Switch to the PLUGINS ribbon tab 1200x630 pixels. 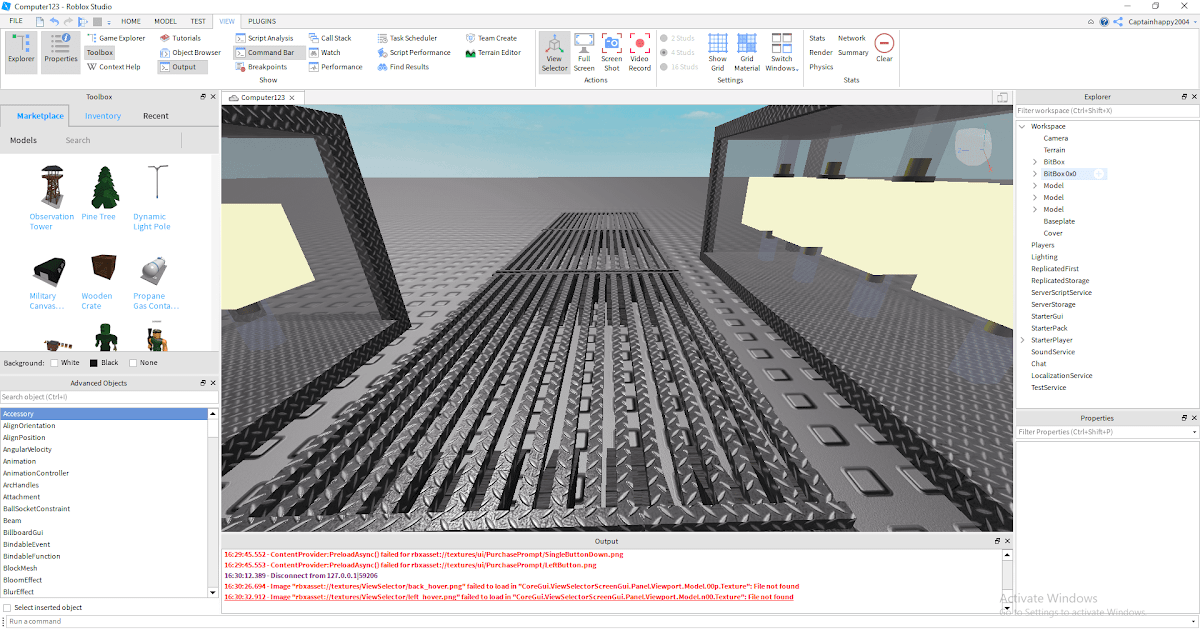262,21
